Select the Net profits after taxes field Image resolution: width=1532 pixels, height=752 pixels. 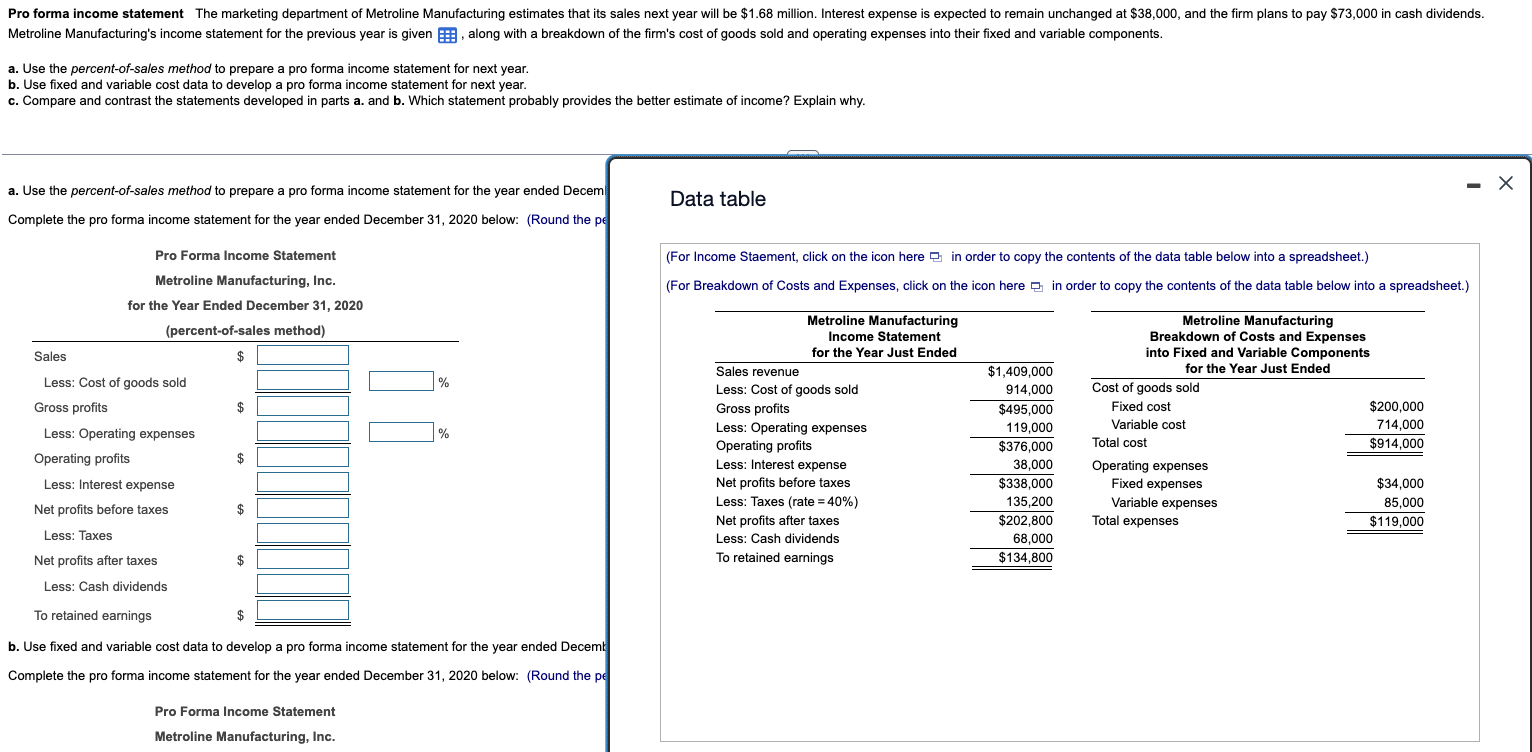click(302, 559)
